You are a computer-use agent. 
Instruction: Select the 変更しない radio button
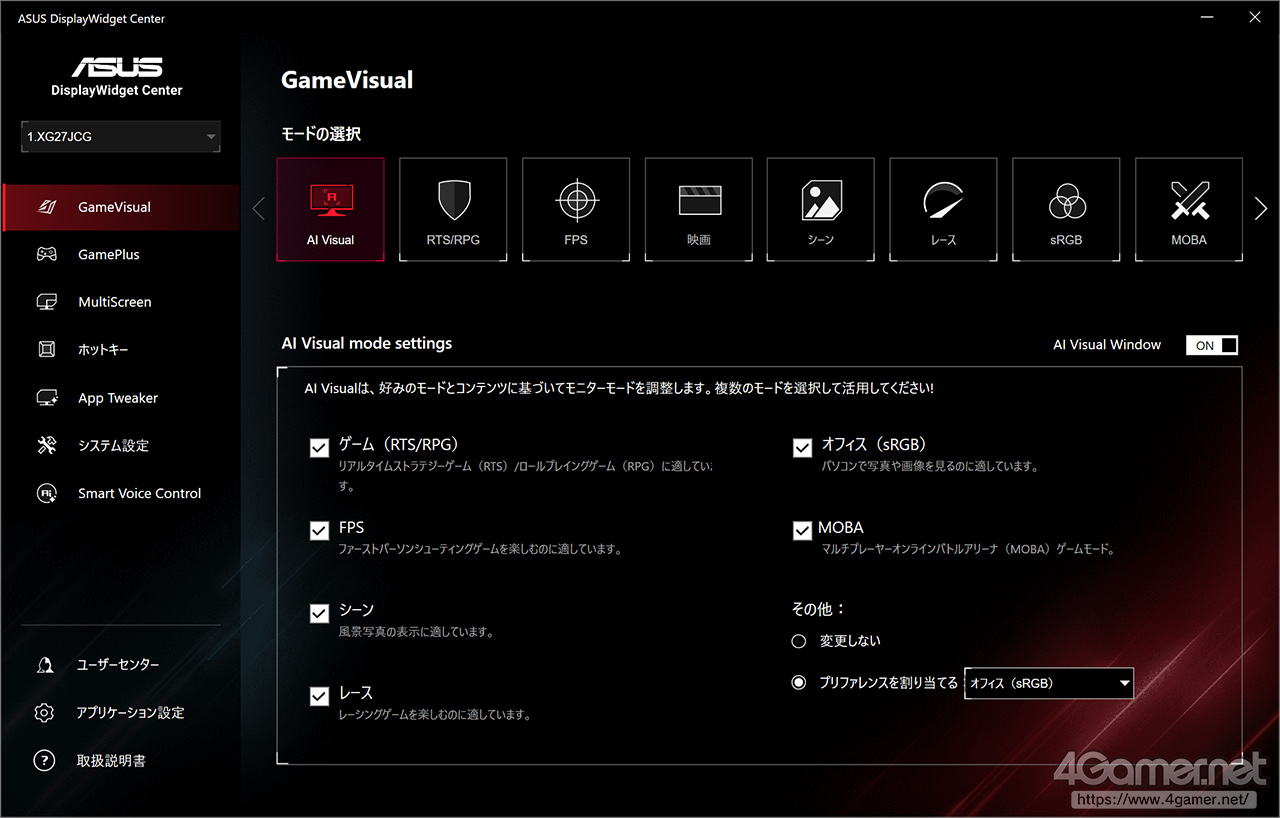click(798, 641)
